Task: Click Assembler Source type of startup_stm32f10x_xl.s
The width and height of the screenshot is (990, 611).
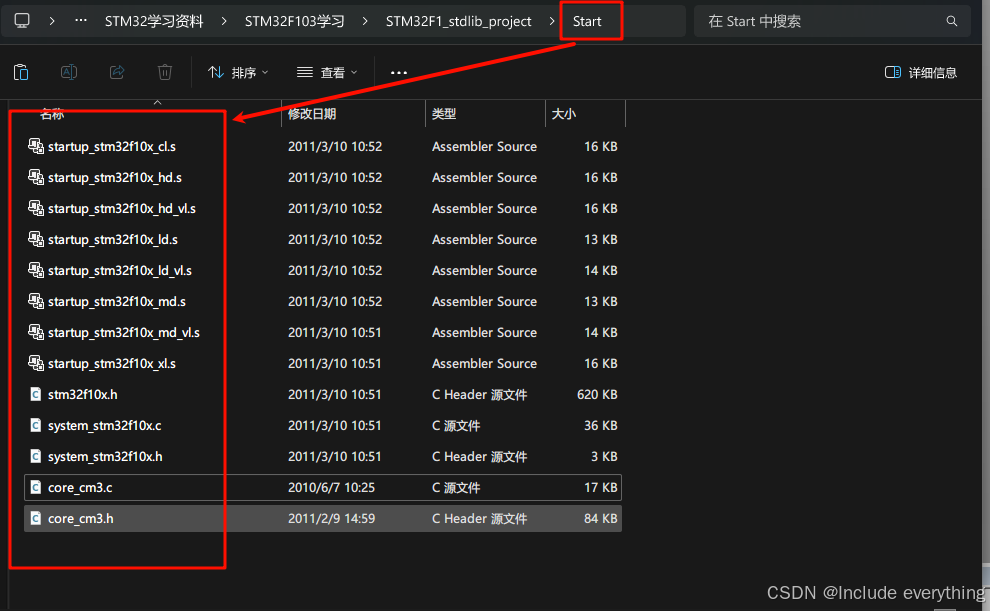Action: click(x=484, y=363)
